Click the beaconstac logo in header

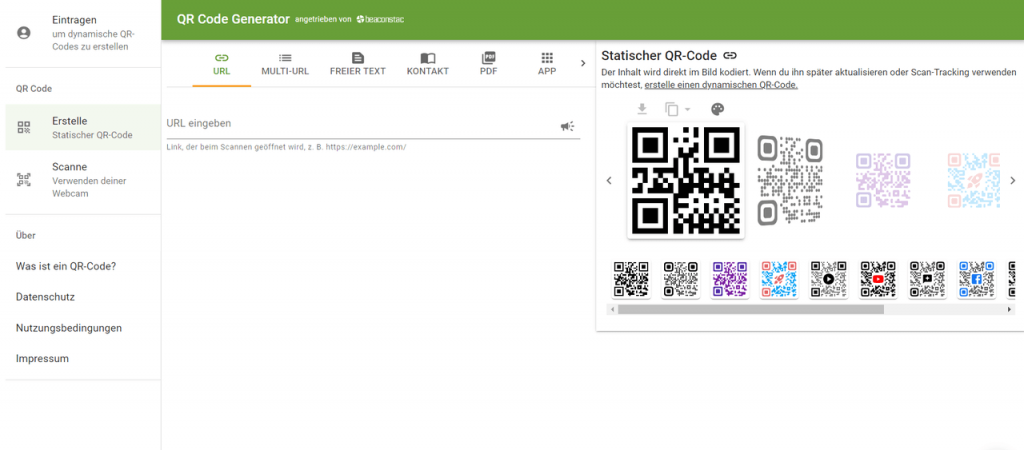pyautogui.click(x=380, y=20)
